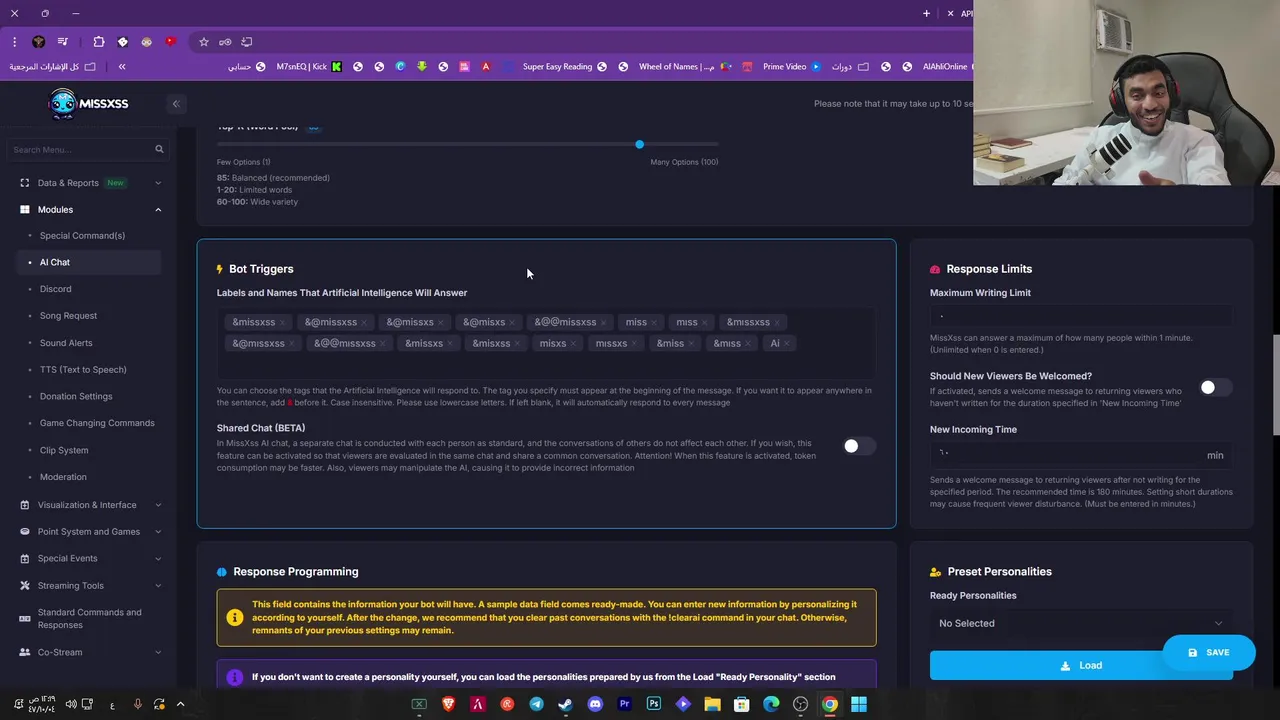Viewport: 1280px width, 720px height.
Task: Click the Load personality button
Action: (1081, 665)
